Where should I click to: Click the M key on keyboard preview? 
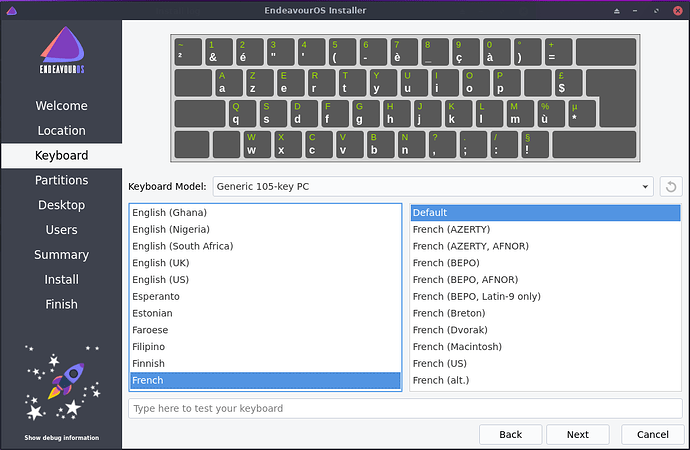pos(520,113)
